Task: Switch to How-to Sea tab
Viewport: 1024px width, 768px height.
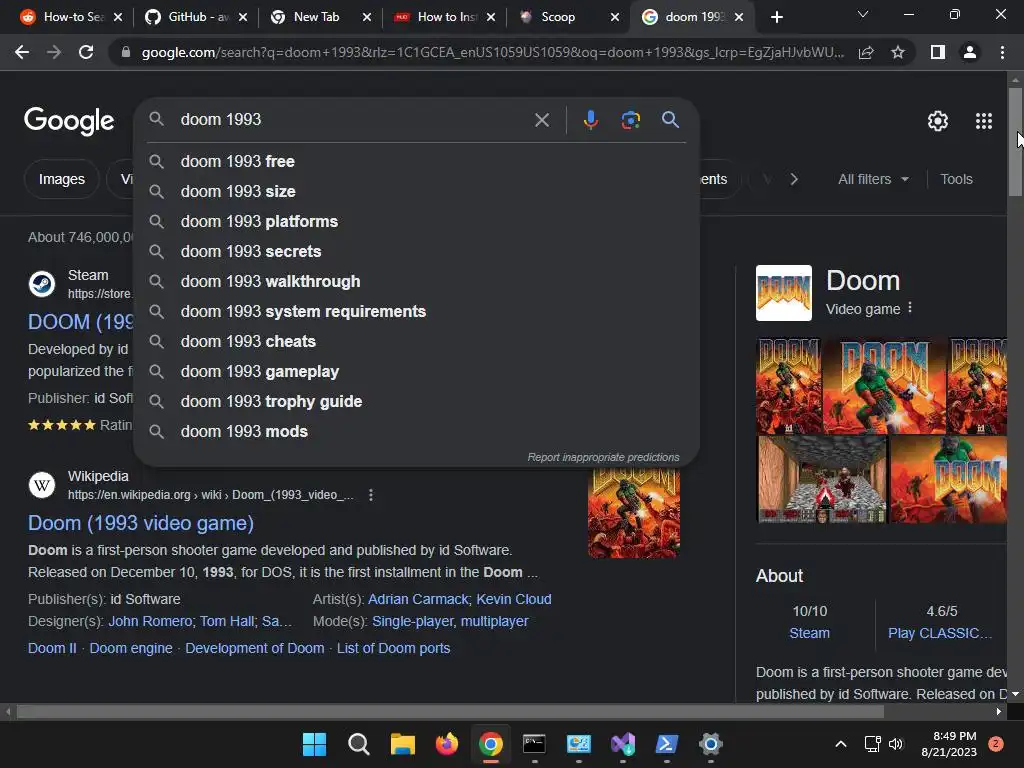Action: 65,17
